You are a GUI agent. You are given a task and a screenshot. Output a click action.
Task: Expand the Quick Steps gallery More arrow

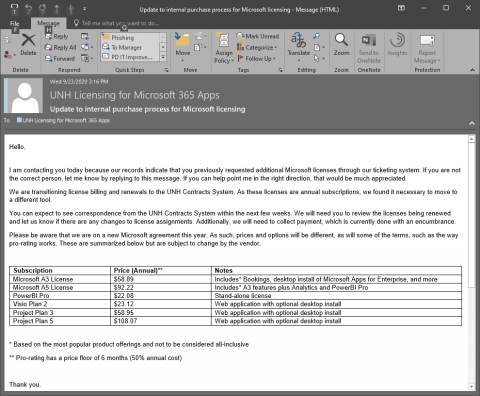163,57
